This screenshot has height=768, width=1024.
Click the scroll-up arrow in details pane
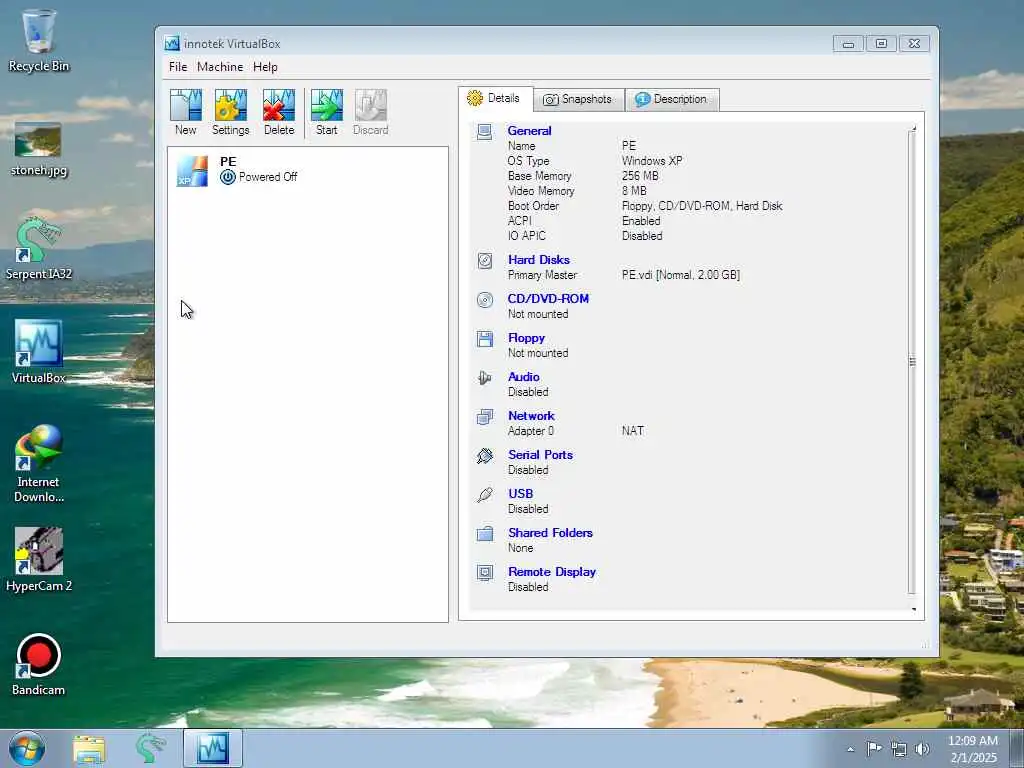pyautogui.click(x=913, y=128)
